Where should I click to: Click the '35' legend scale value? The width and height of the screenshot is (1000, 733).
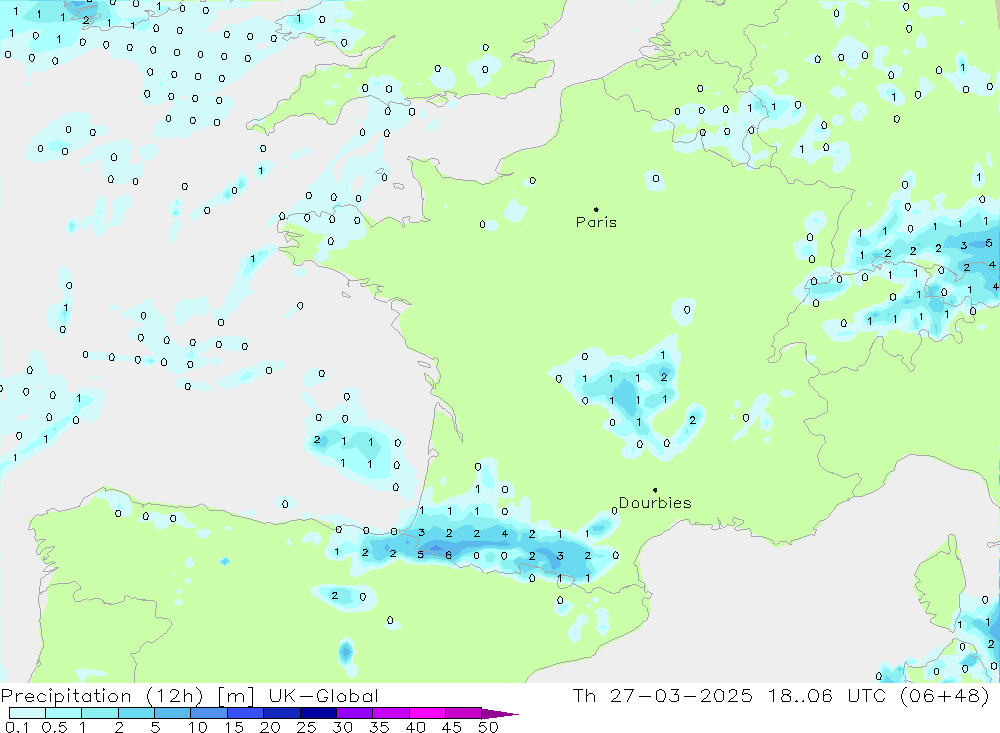coord(379,727)
